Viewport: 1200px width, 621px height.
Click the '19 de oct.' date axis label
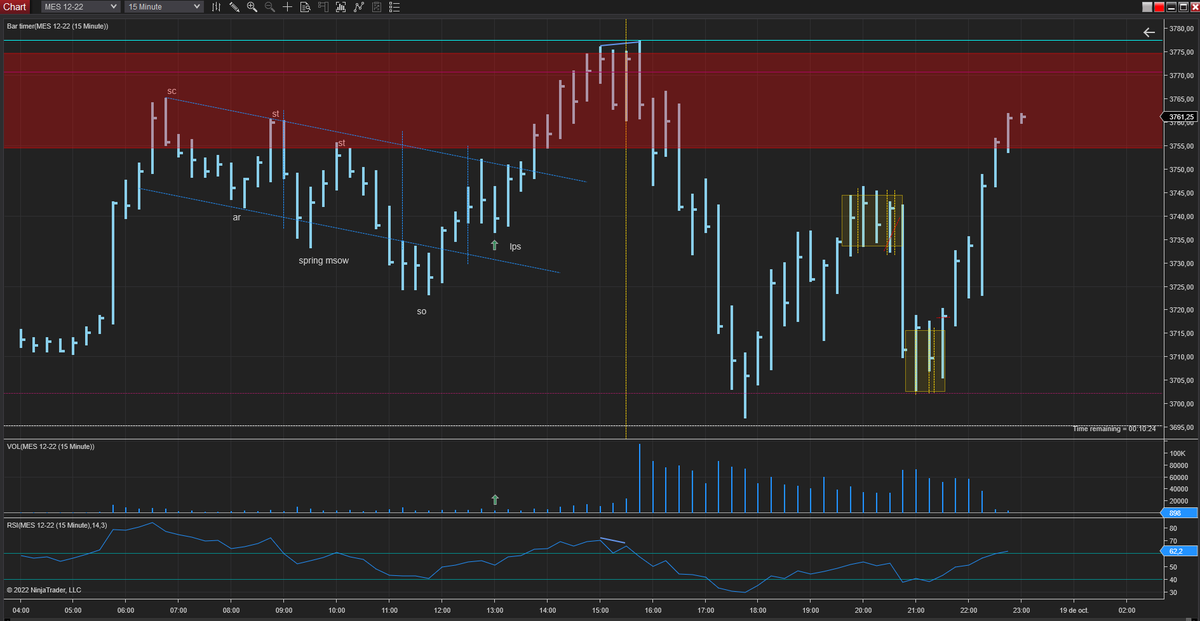click(1074, 608)
